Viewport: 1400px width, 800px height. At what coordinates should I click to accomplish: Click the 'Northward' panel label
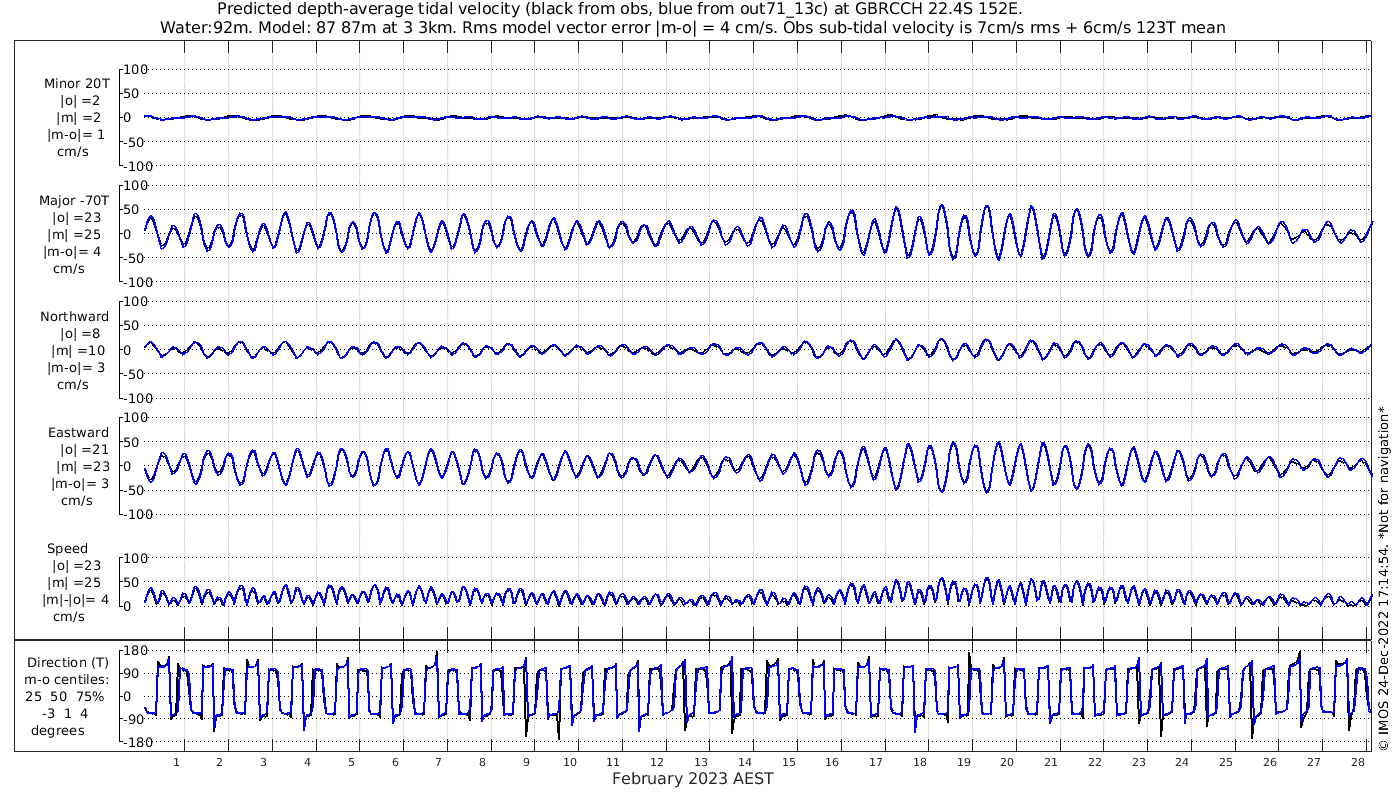(75, 316)
